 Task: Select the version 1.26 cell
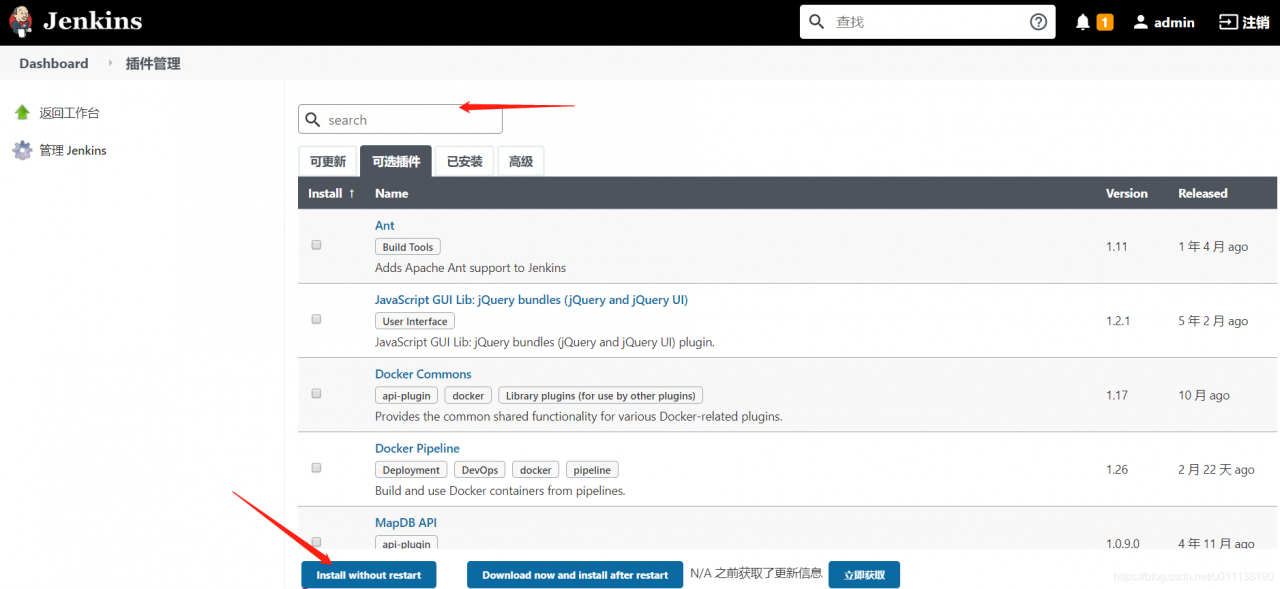point(1116,469)
